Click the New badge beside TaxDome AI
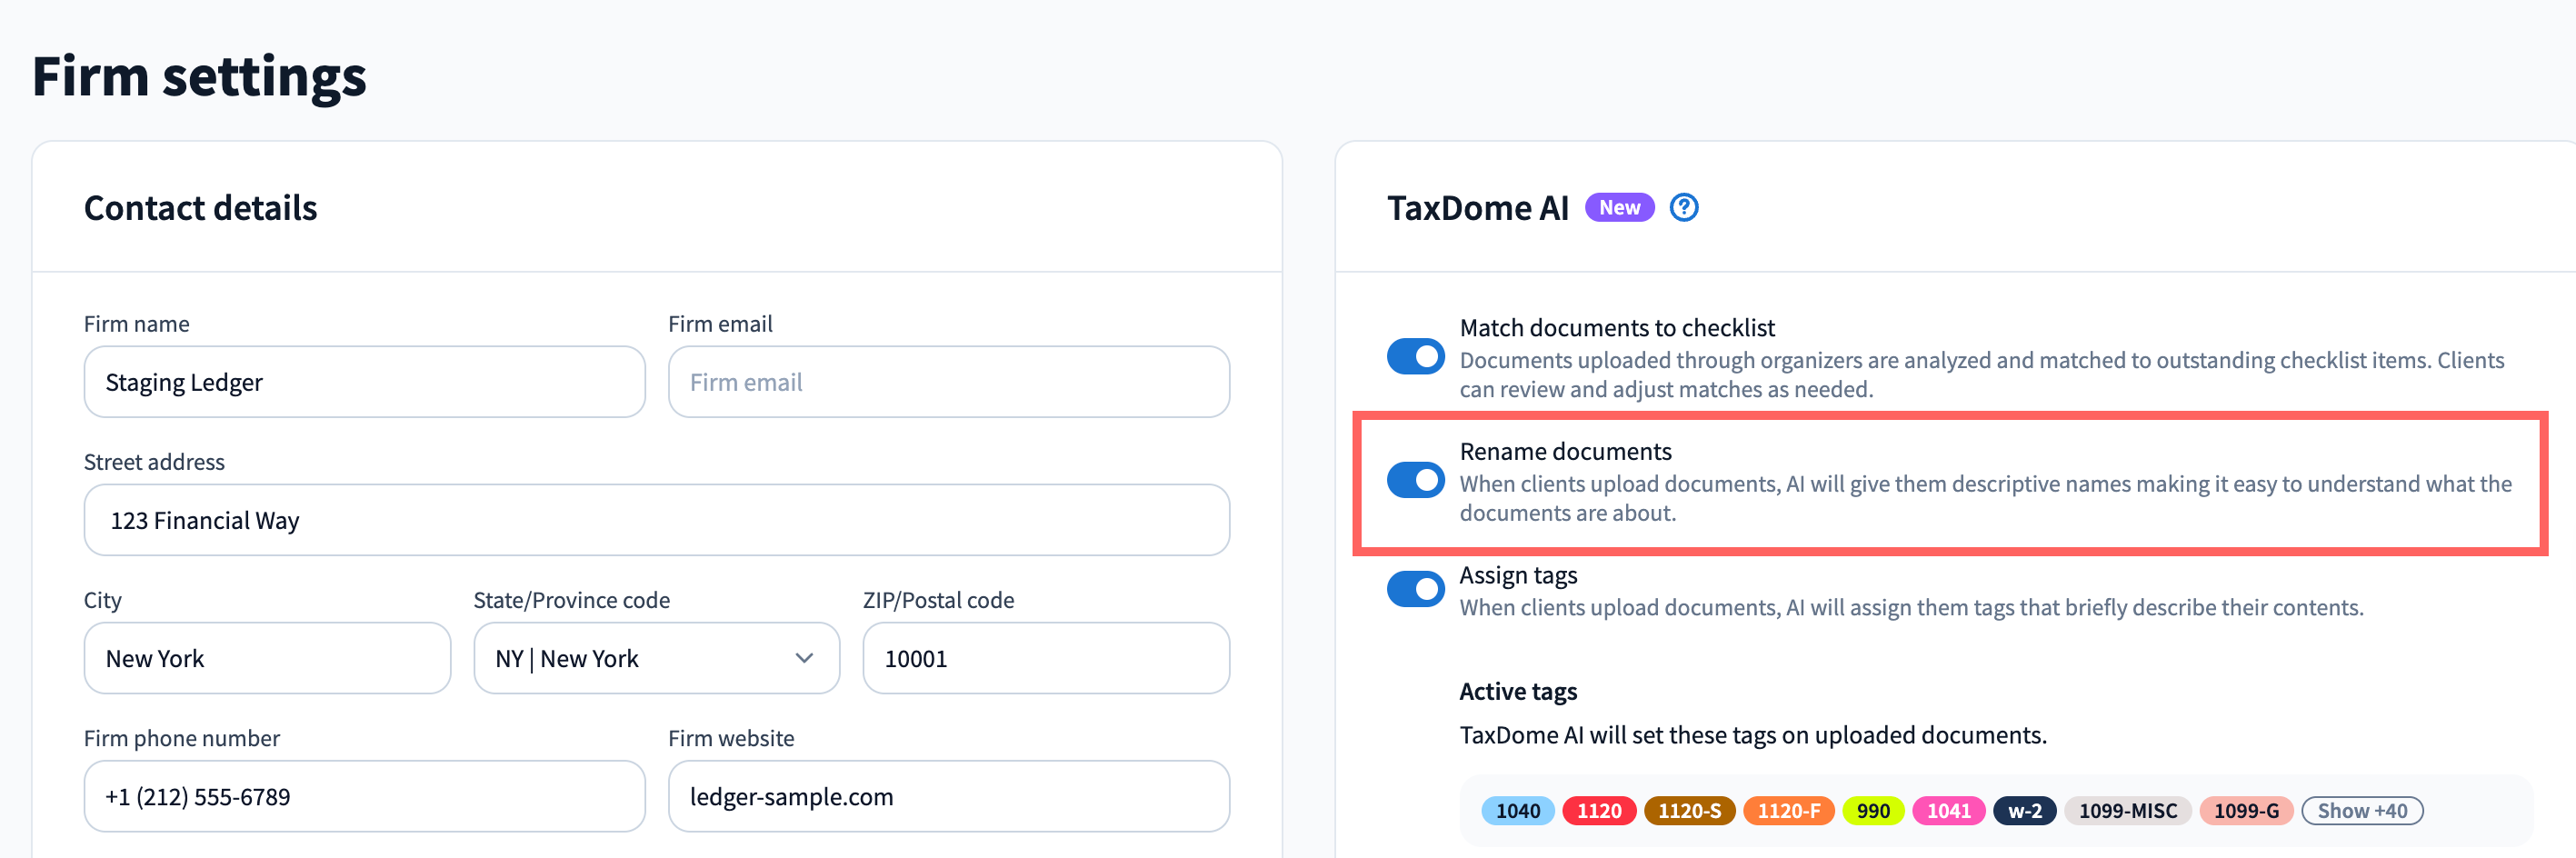The image size is (2576, 858). pos(1618,207)
